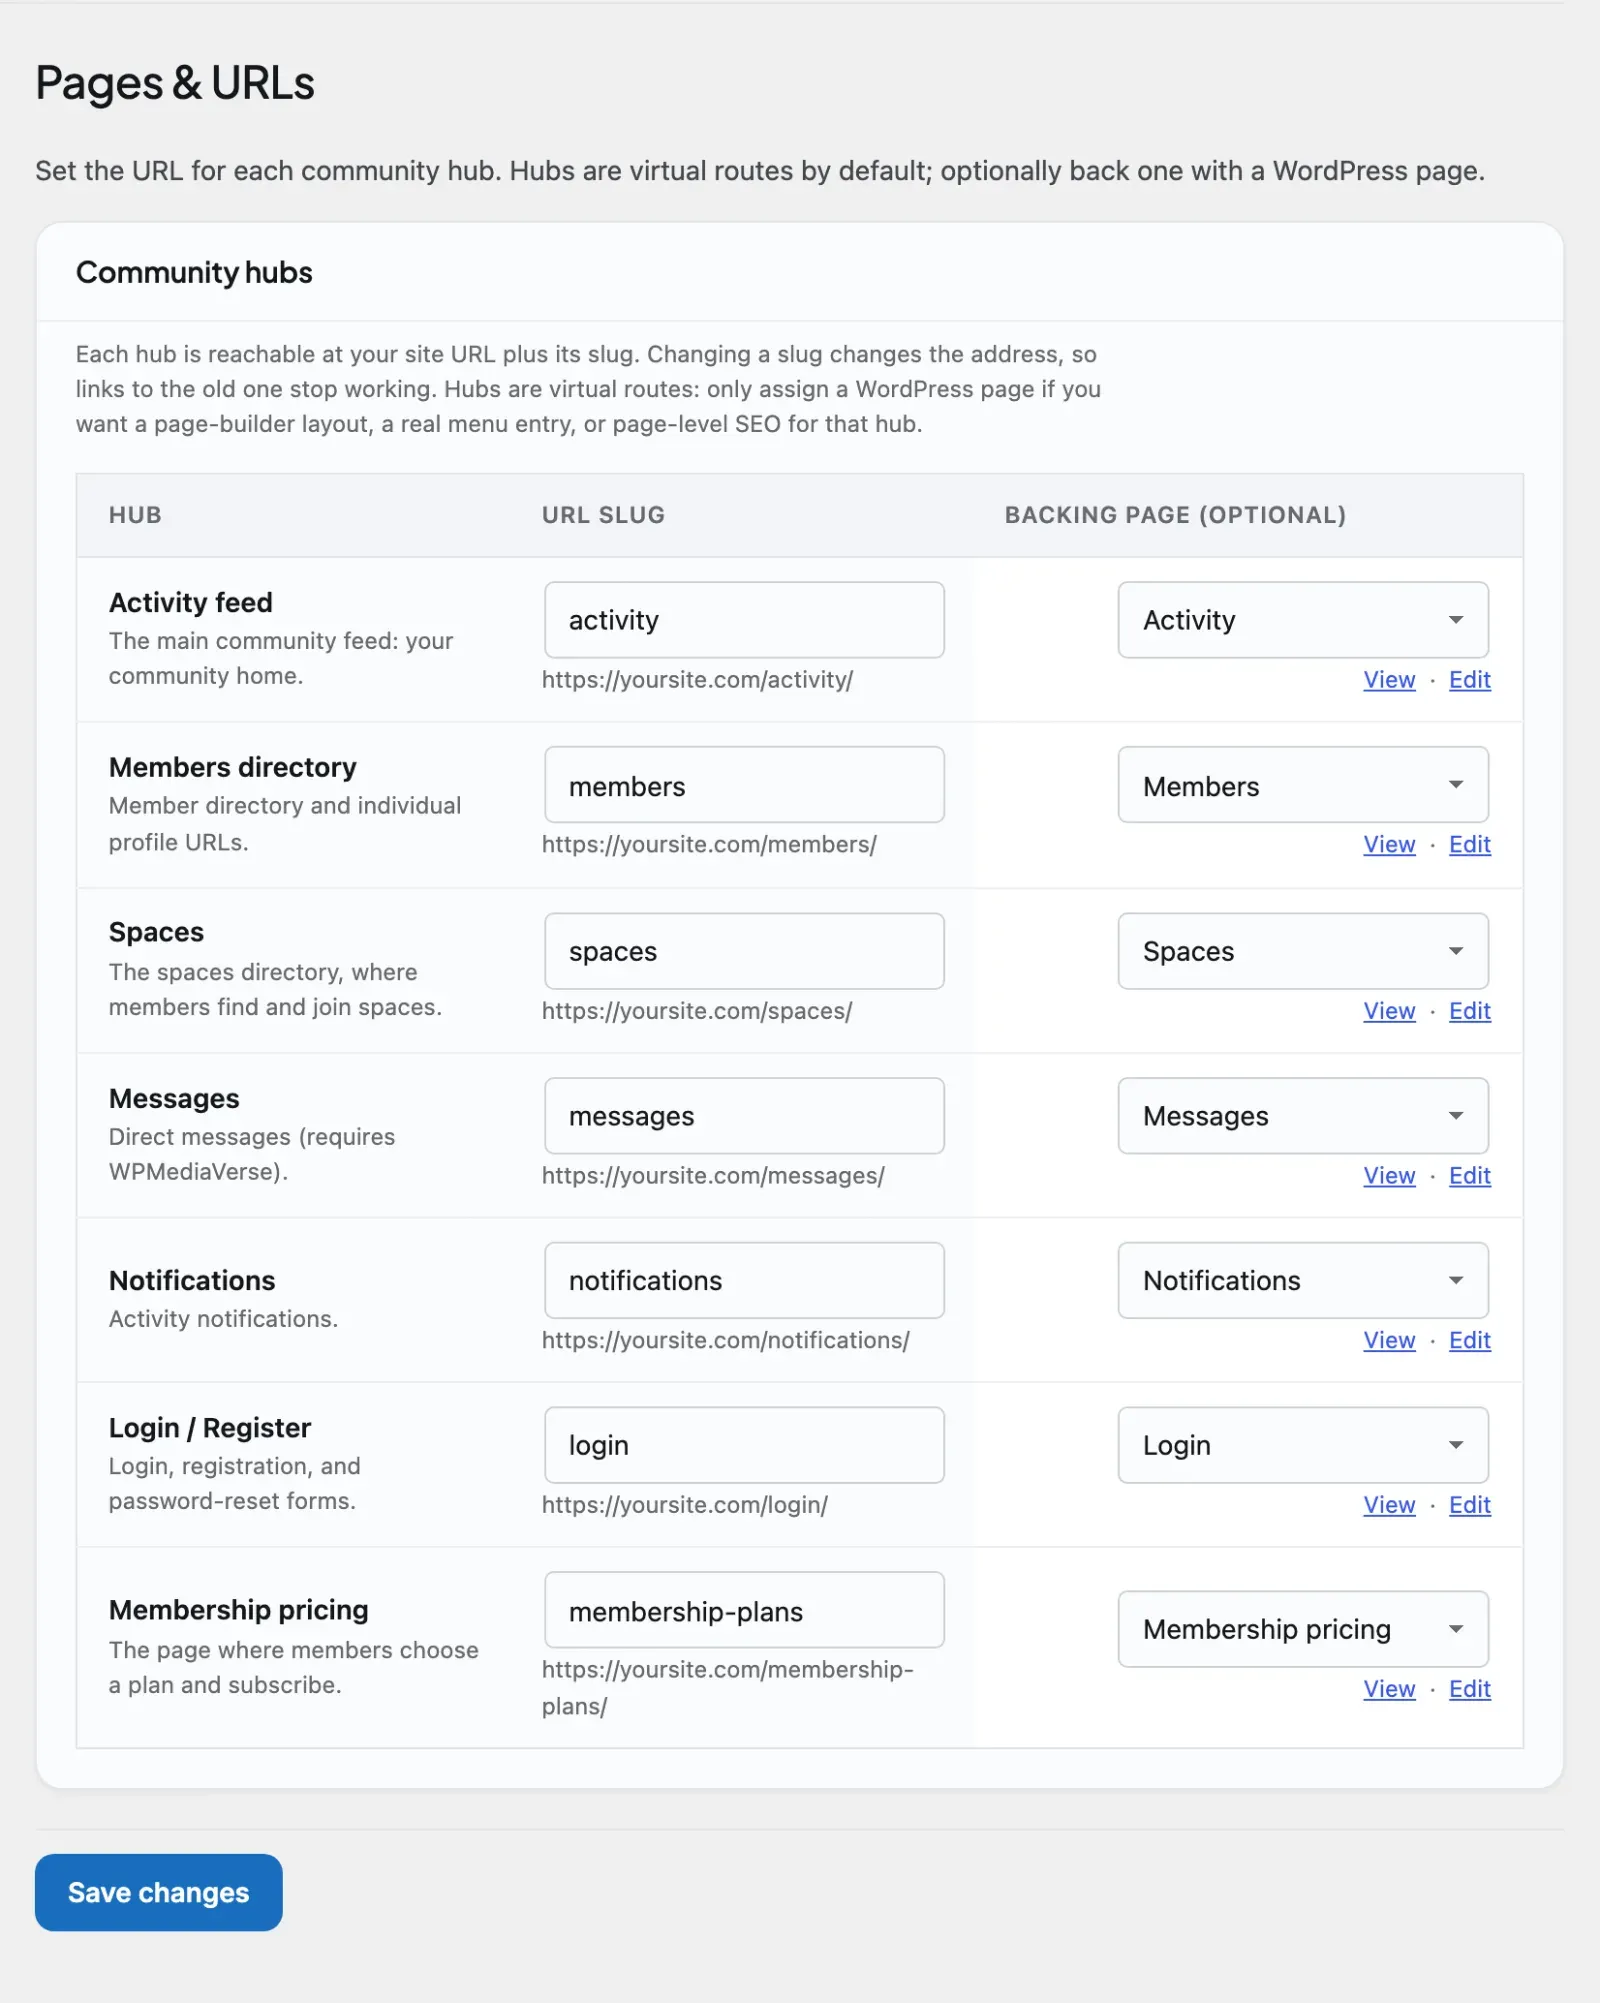The image size is (1600, 2003).
Task: View the Activity feed backing page
Action: point(1389,680)
